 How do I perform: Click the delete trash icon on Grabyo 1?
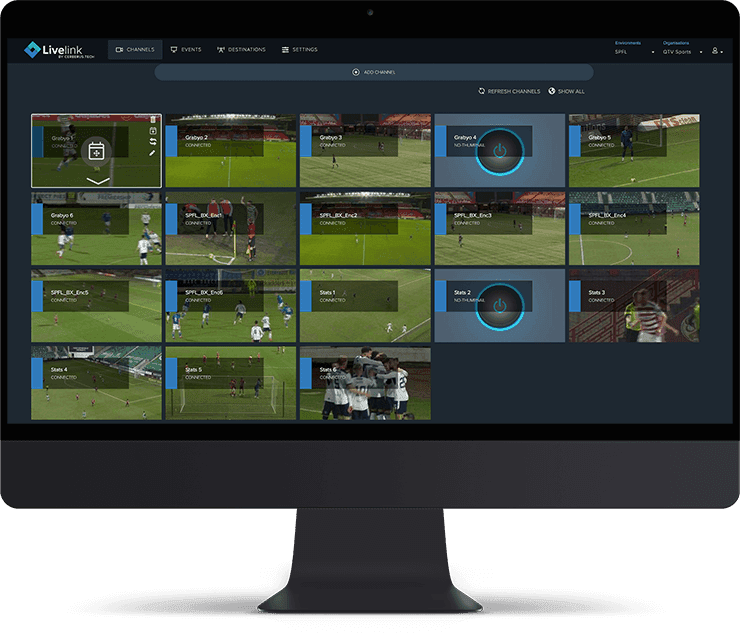(153, 119)
